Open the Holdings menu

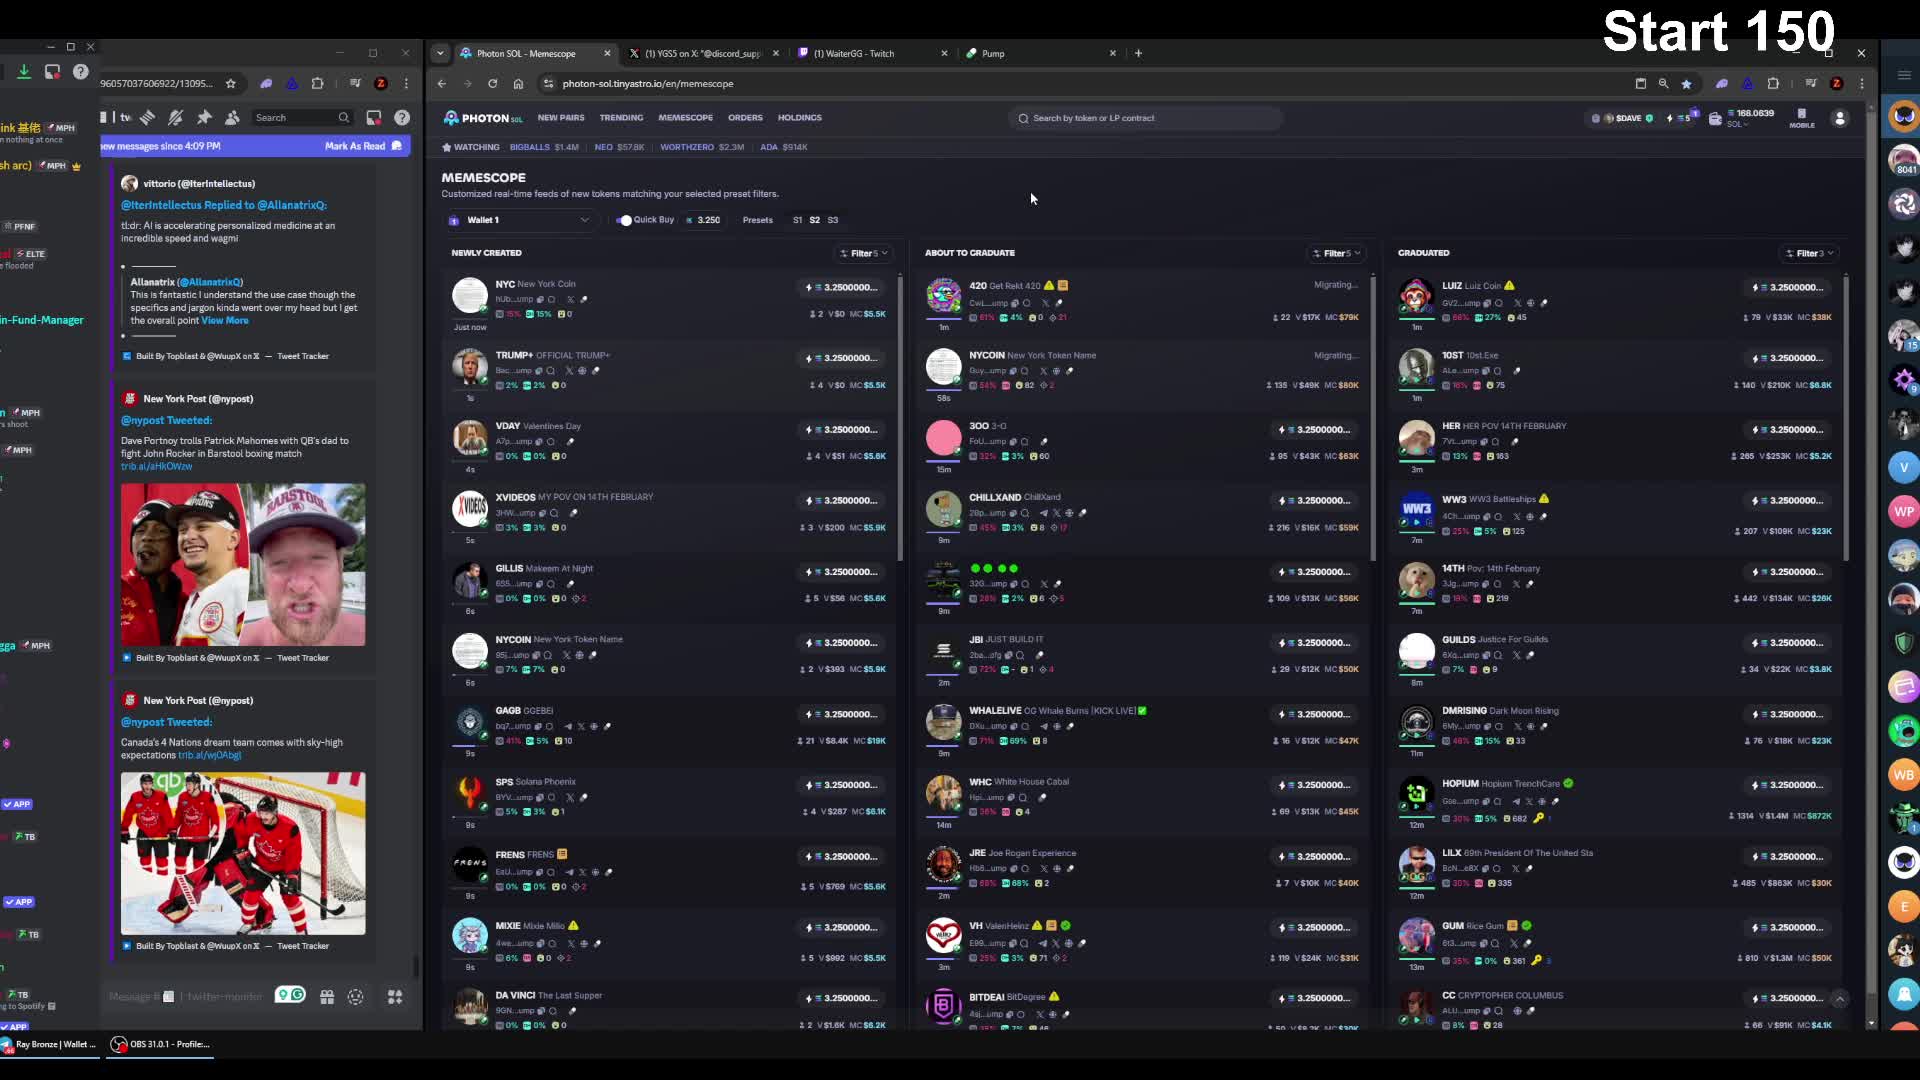click(x=800, y=118)
